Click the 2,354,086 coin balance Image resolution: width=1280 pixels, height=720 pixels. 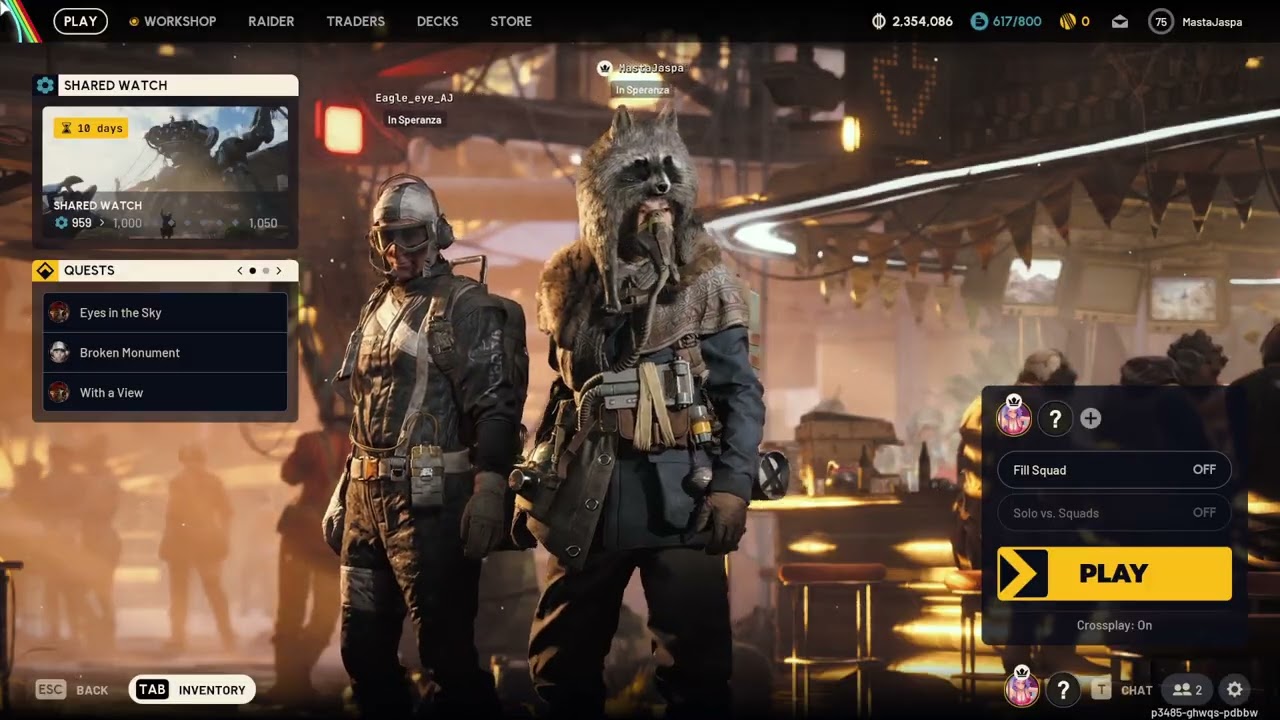point(922,21)
